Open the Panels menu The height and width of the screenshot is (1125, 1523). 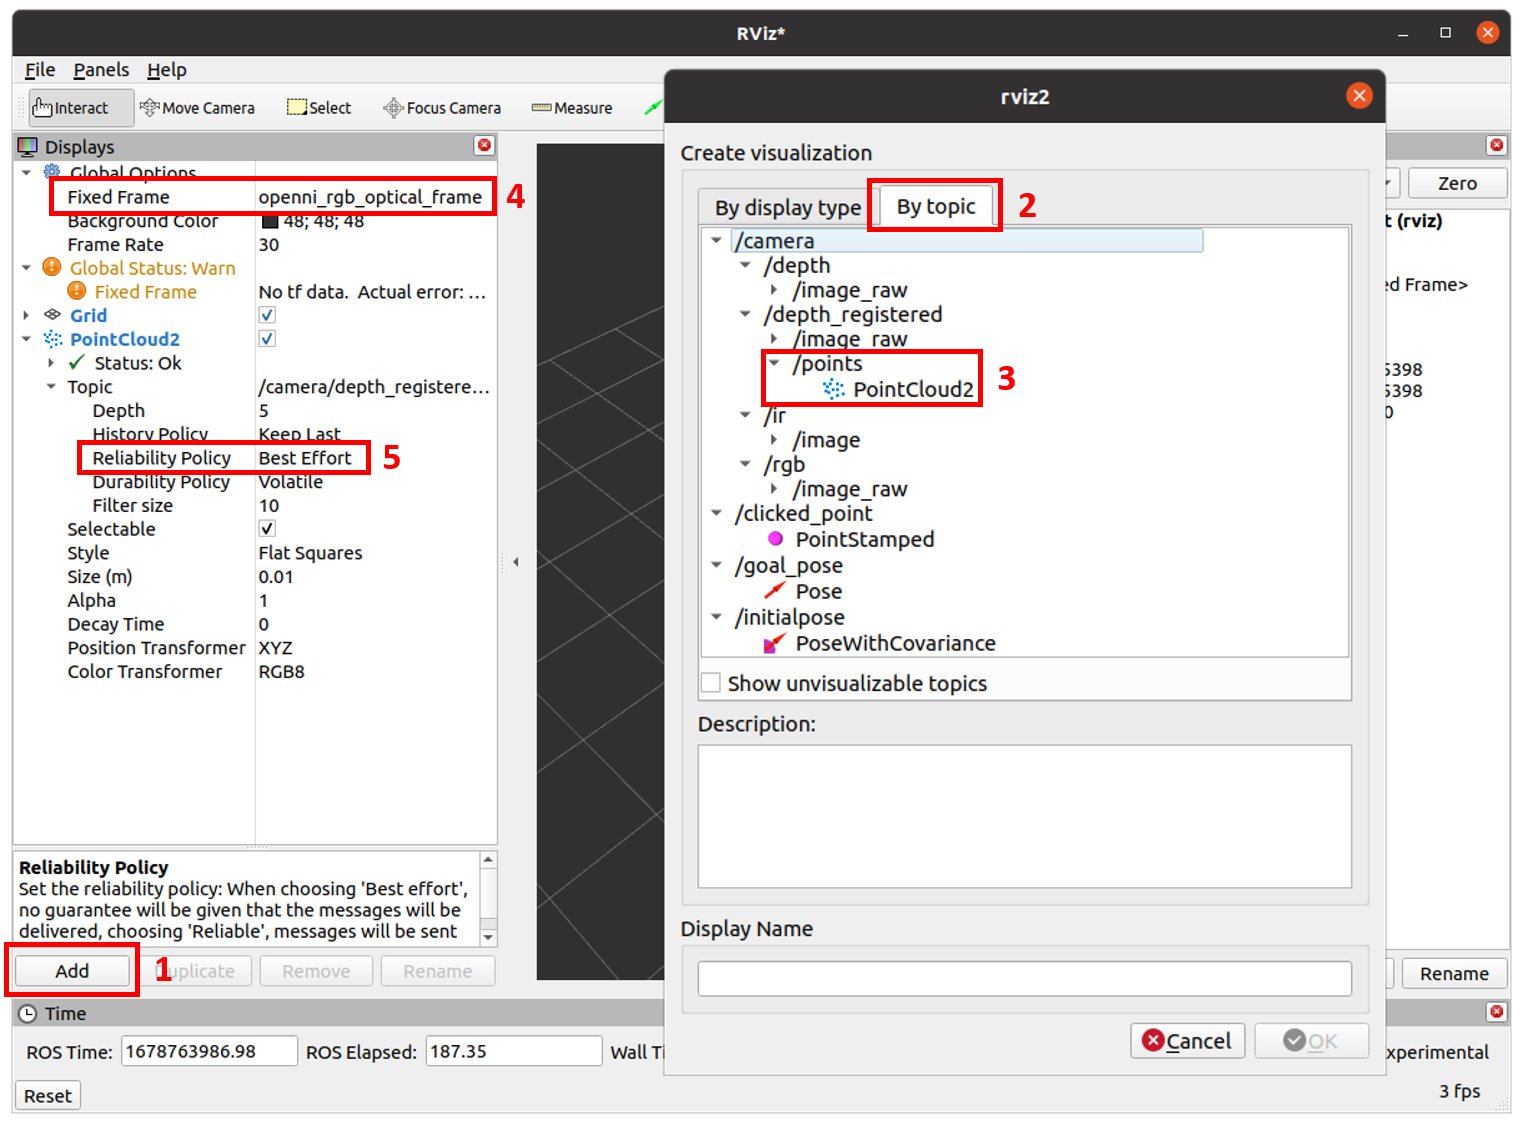[x=101, y=70]
